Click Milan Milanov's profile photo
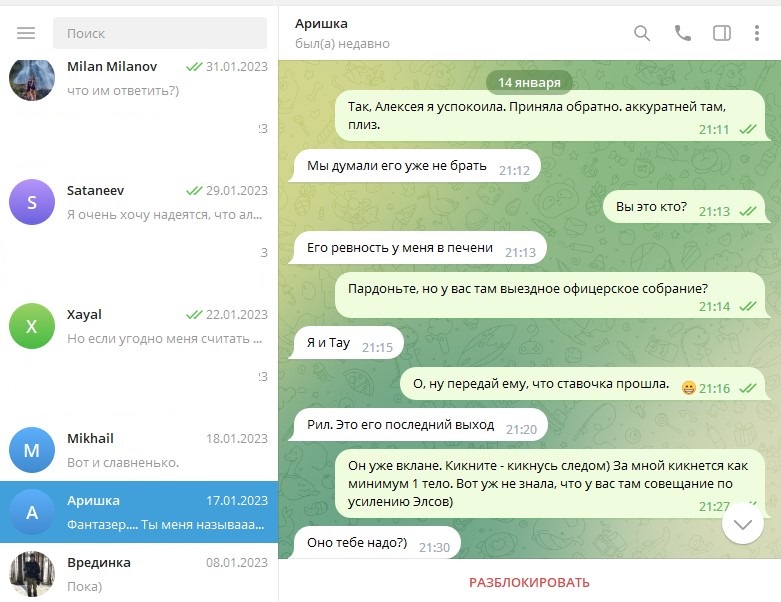Image resolution: width=781 pixels, height=602 pixels. point(31,79)
